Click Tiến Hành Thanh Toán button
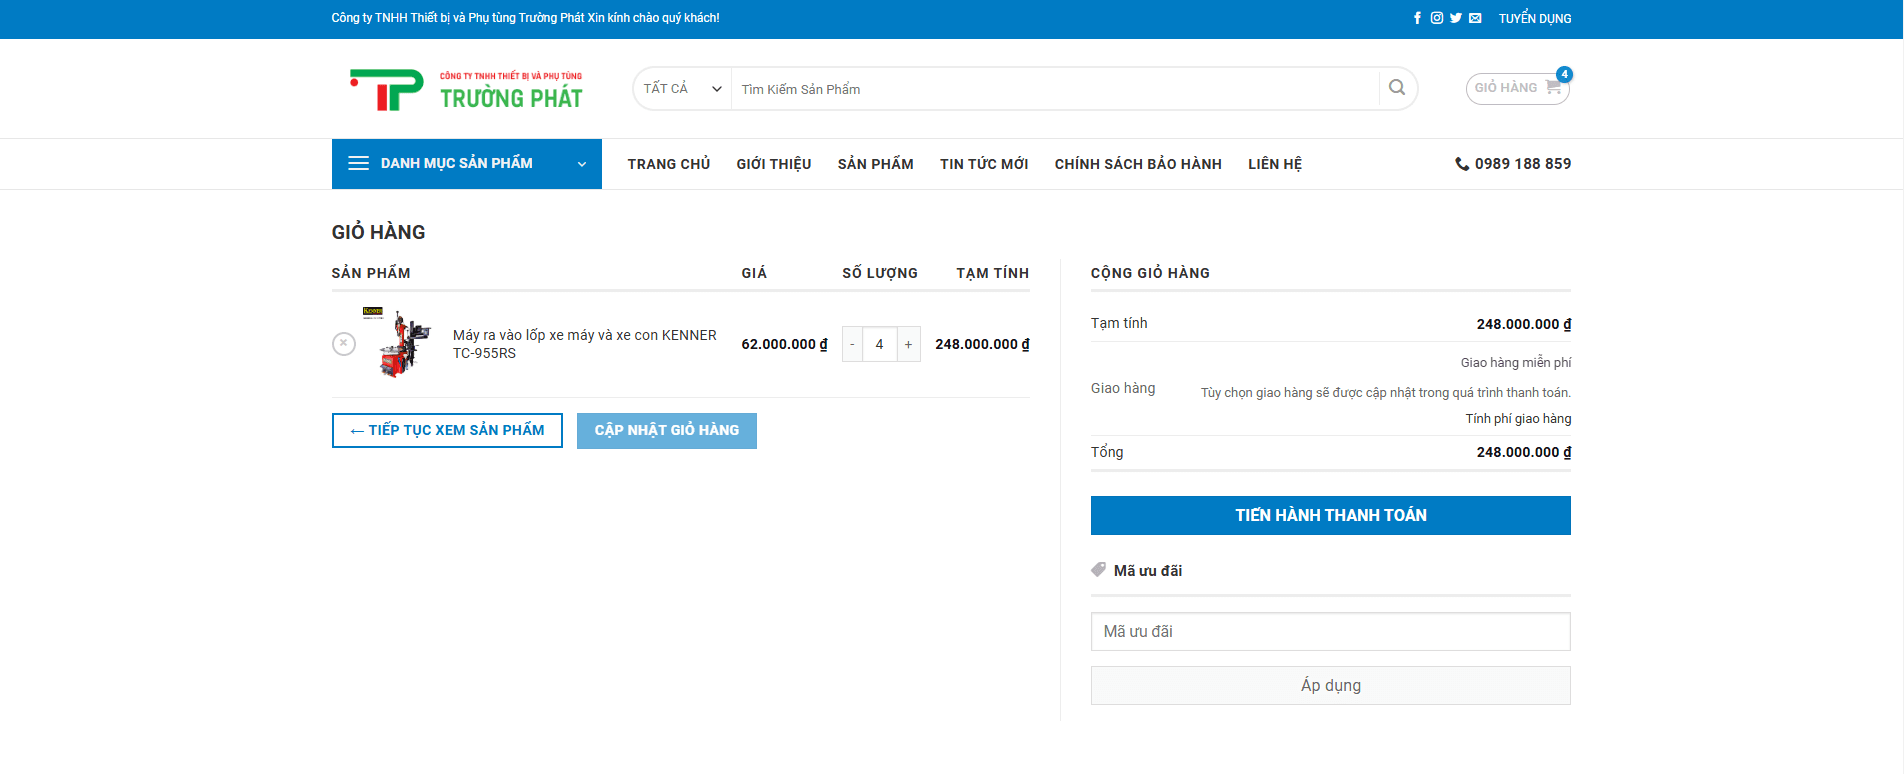 click(1330, 515)
